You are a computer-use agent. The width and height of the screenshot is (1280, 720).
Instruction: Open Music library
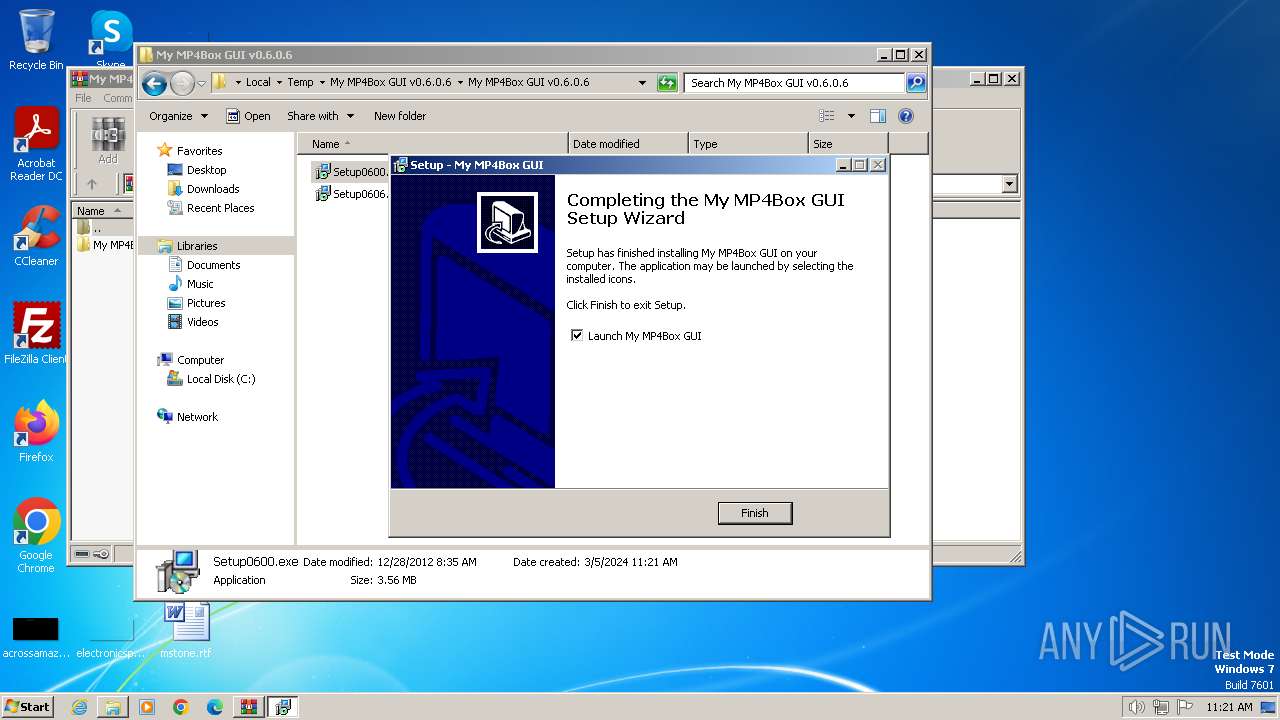tap(200, 284)
